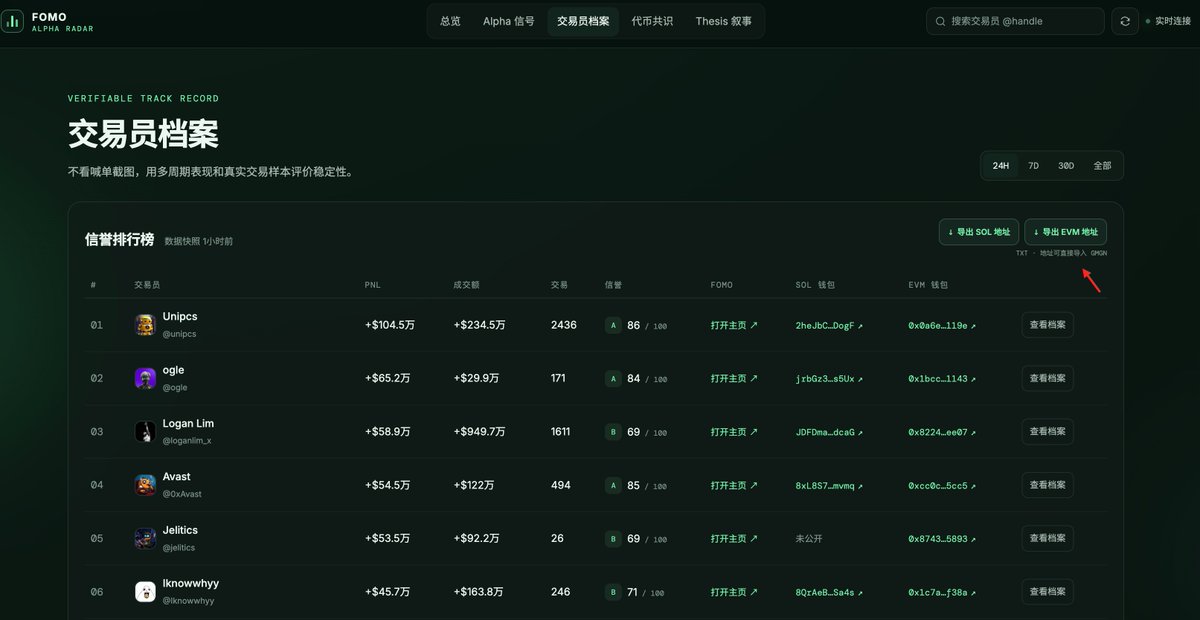
Task: Click 查看档案 for Avast
Action: [1047, 485]
